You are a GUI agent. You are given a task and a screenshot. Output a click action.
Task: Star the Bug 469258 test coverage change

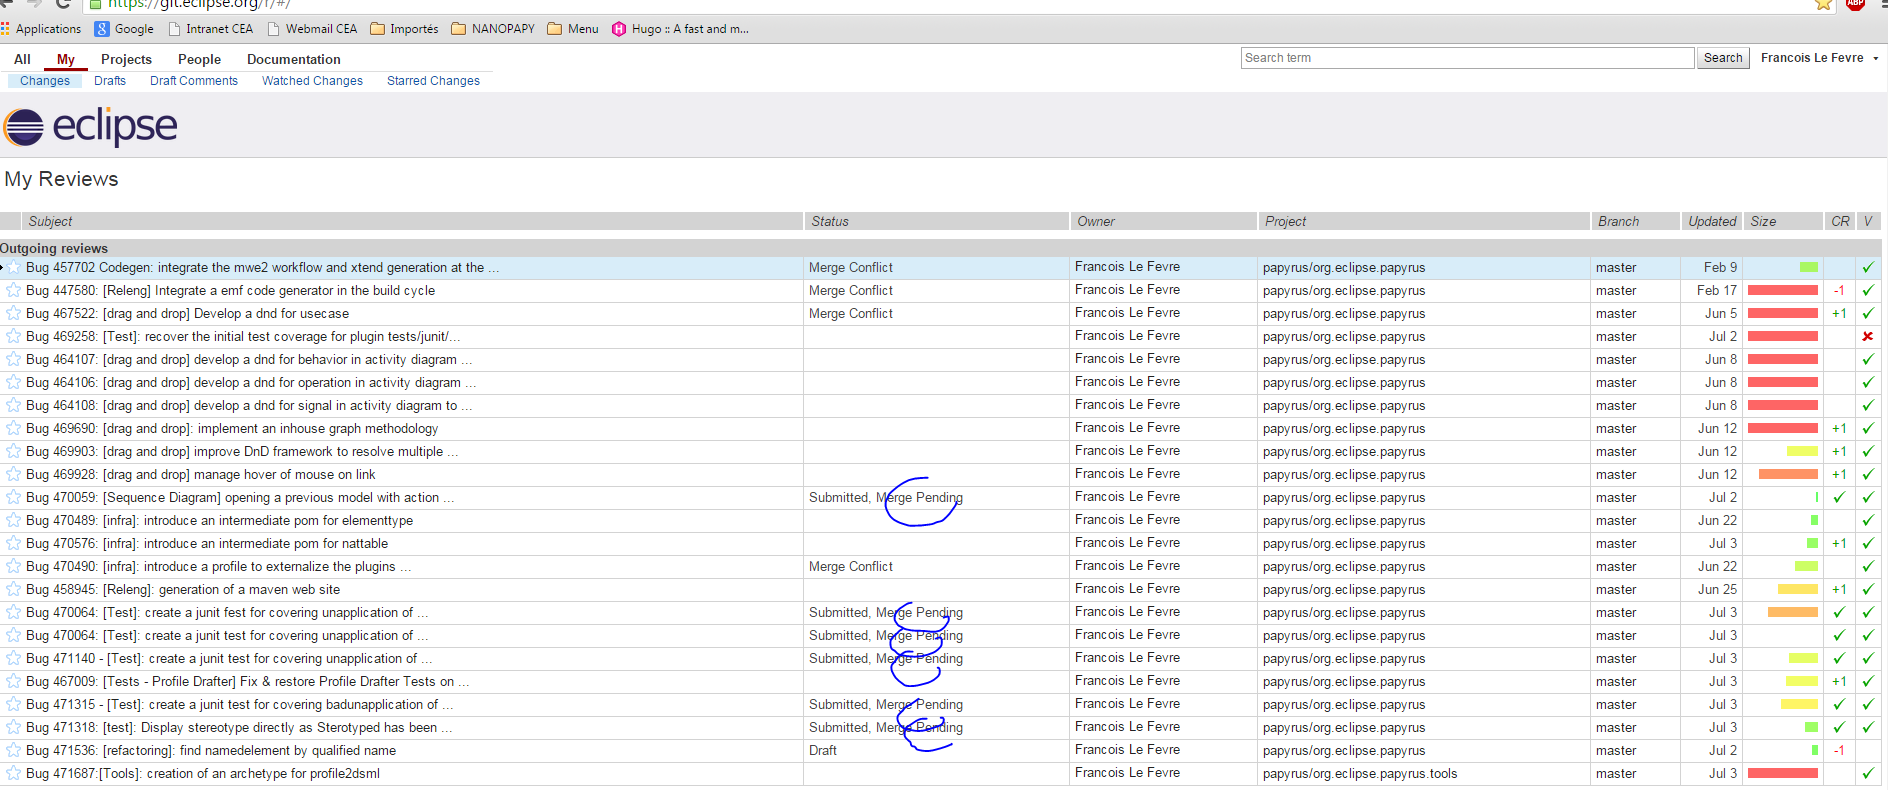pyautogui.click(x=13, y=336)
